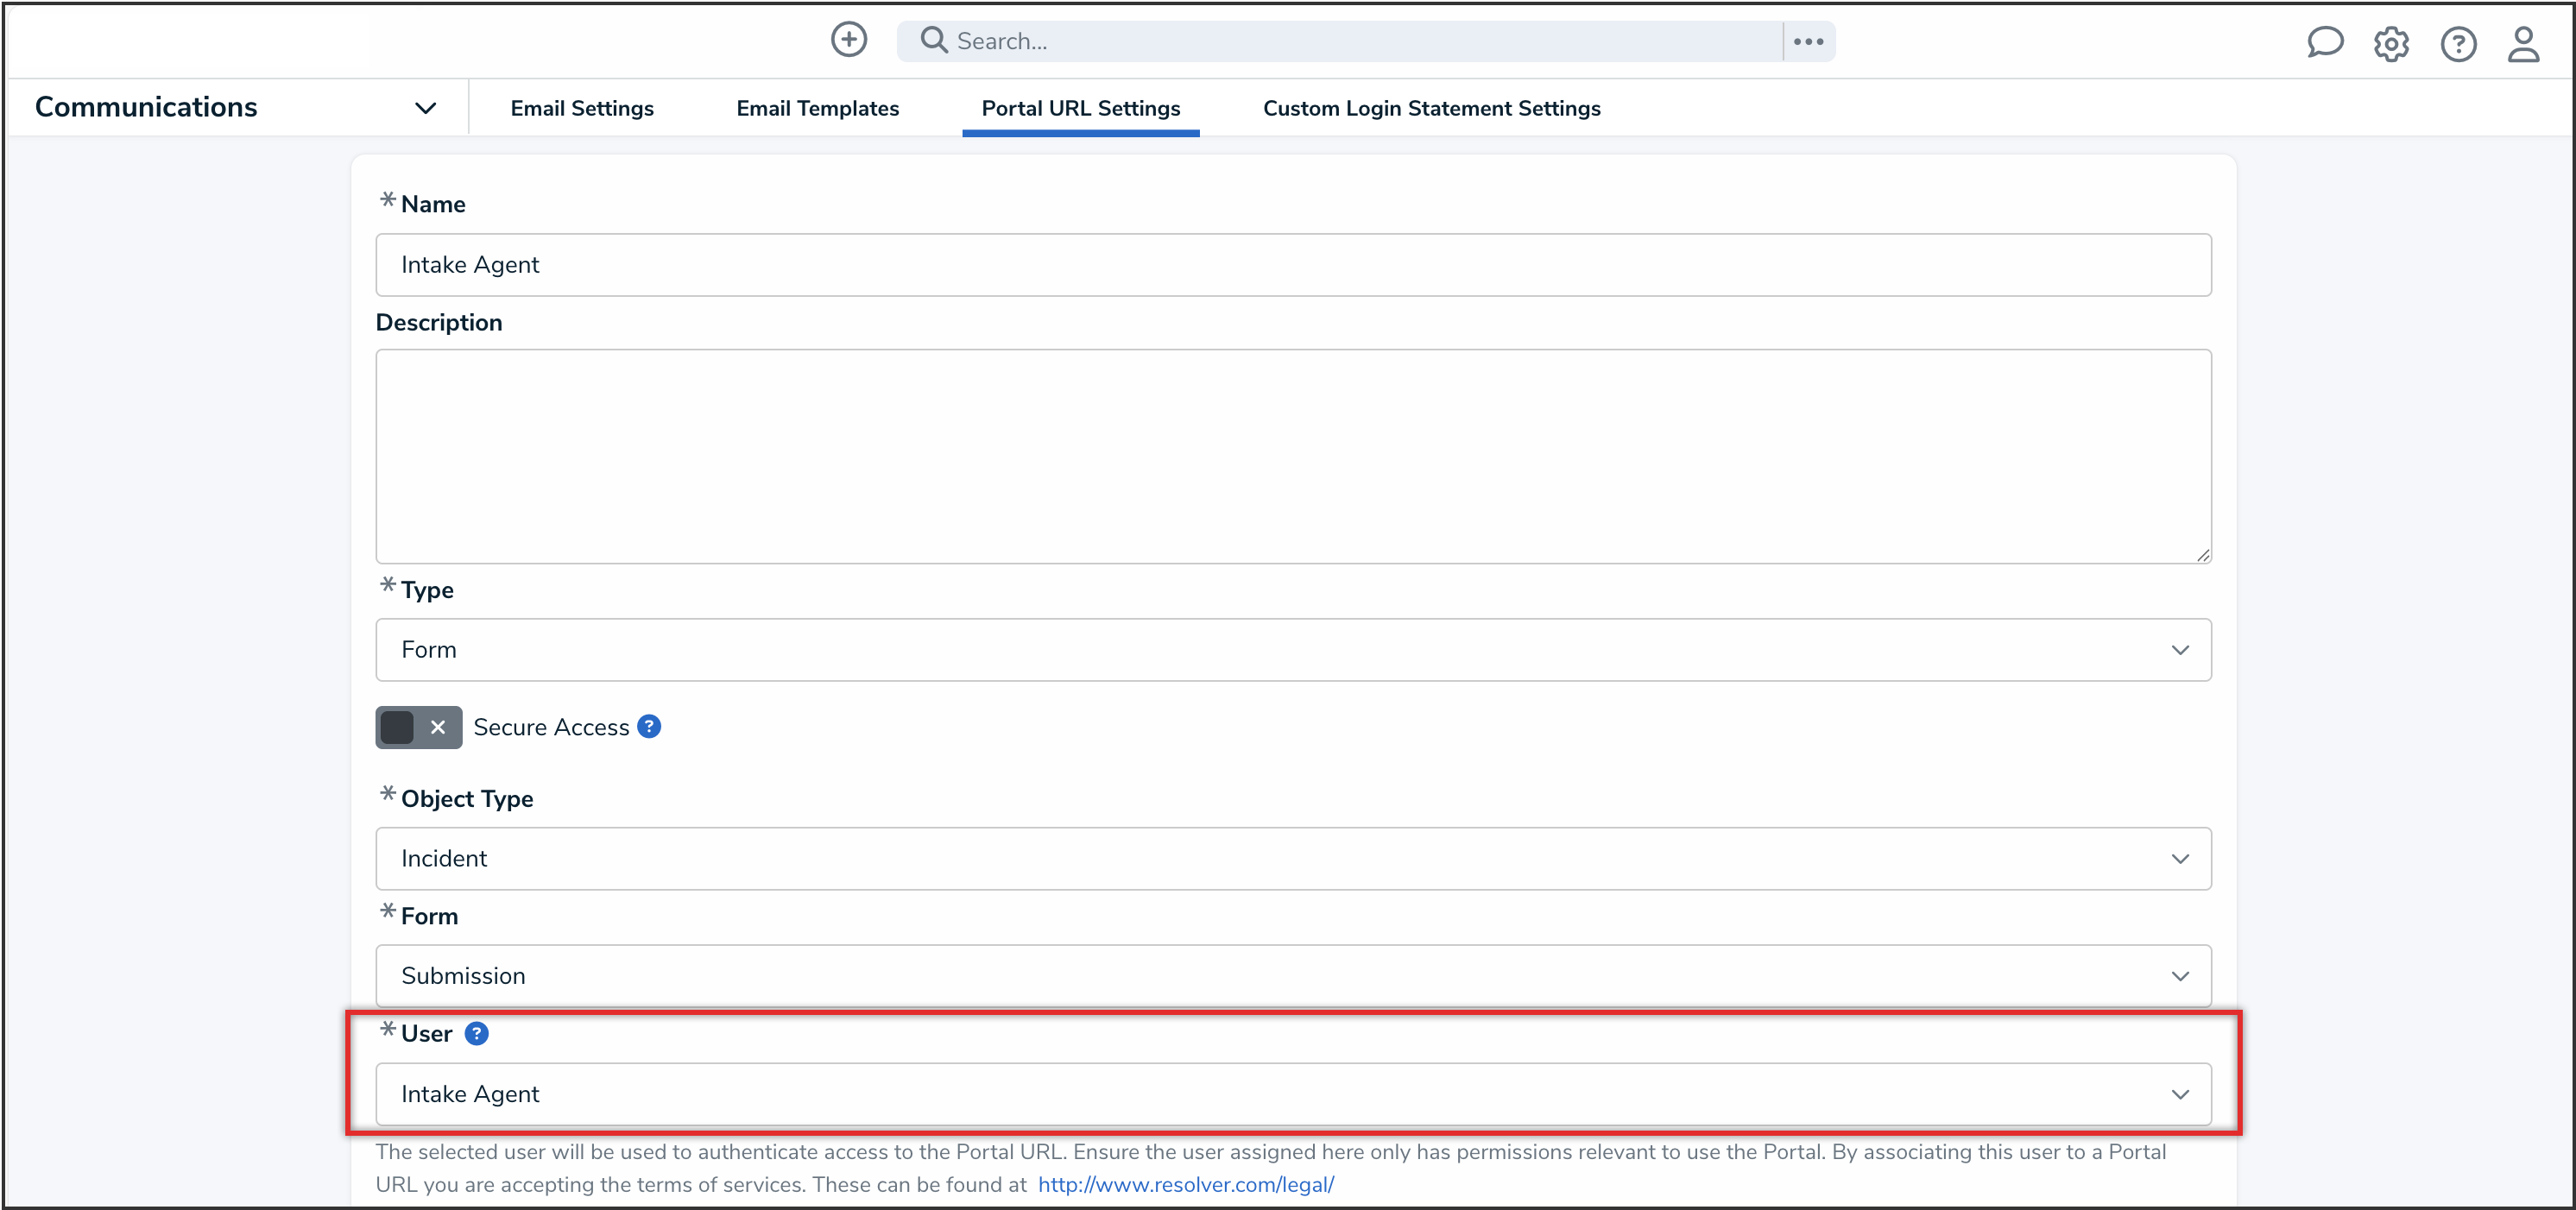Click the help question mark icon
Screen dimensions: 2576x1210
pyautogui.click(x=2458, y=44)
